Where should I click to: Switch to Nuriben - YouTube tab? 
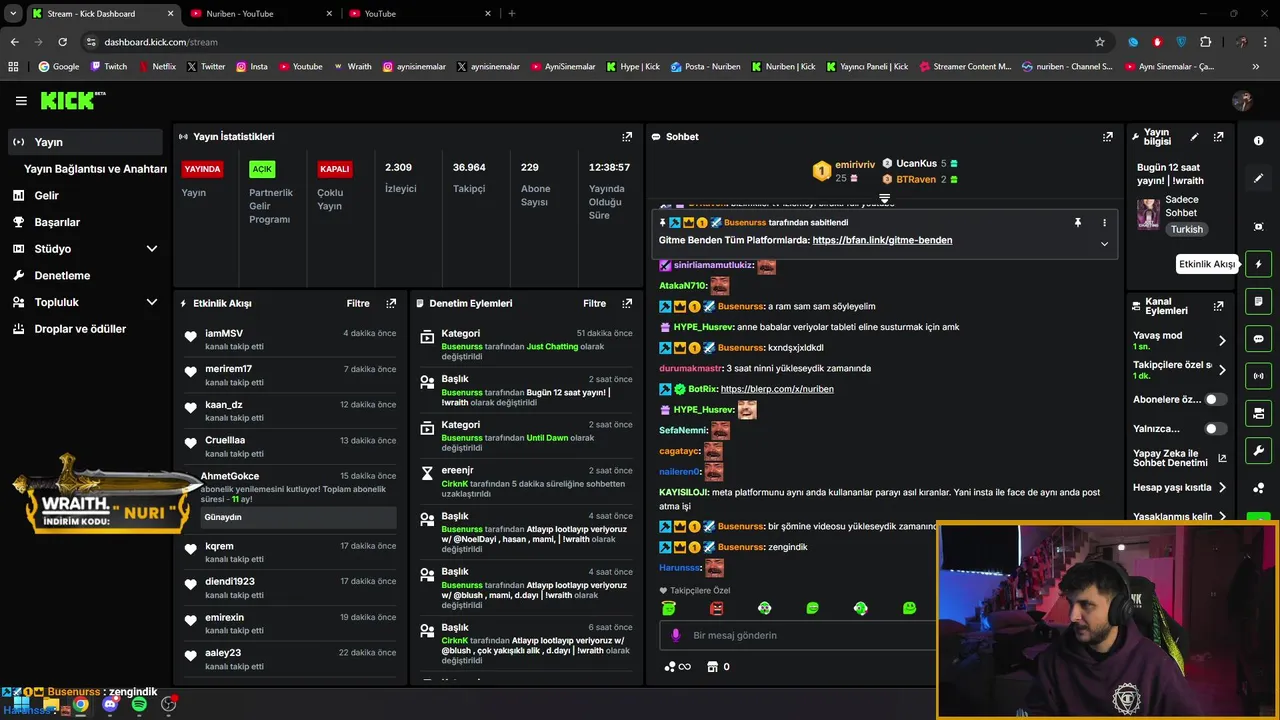261,13
